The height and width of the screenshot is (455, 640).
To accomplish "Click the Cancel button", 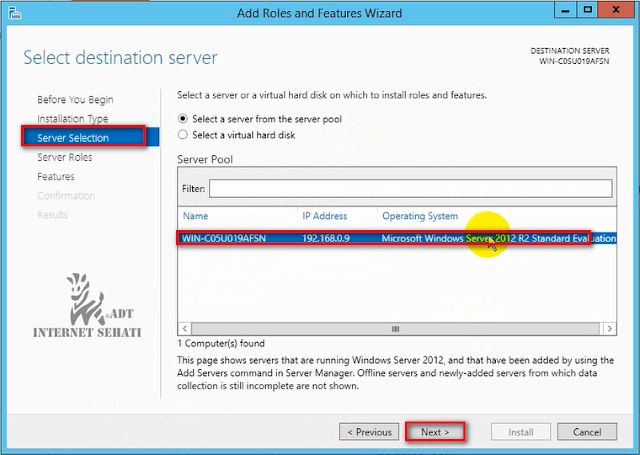I will coord(587,432).
